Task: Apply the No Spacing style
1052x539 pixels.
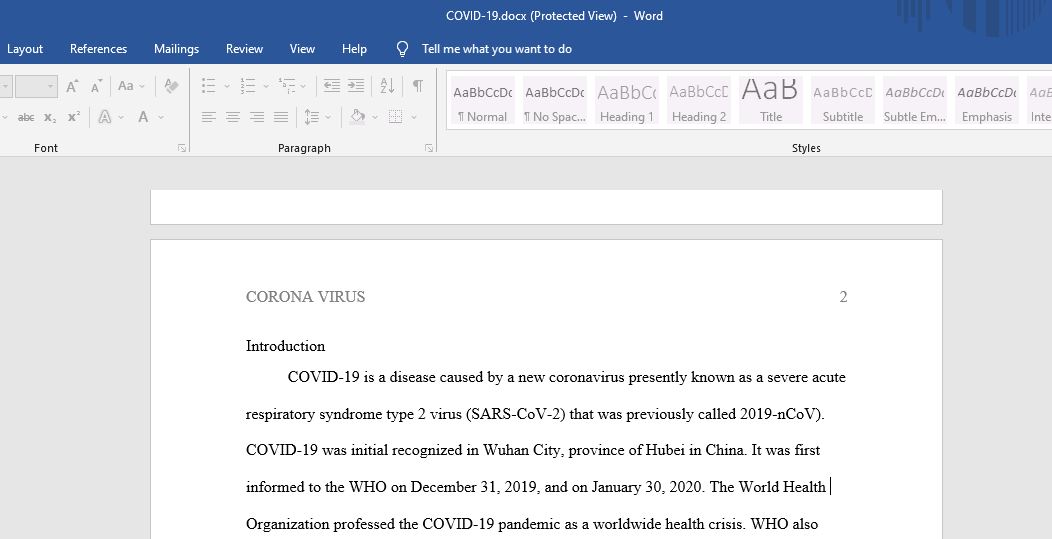Action: (555, 101)
